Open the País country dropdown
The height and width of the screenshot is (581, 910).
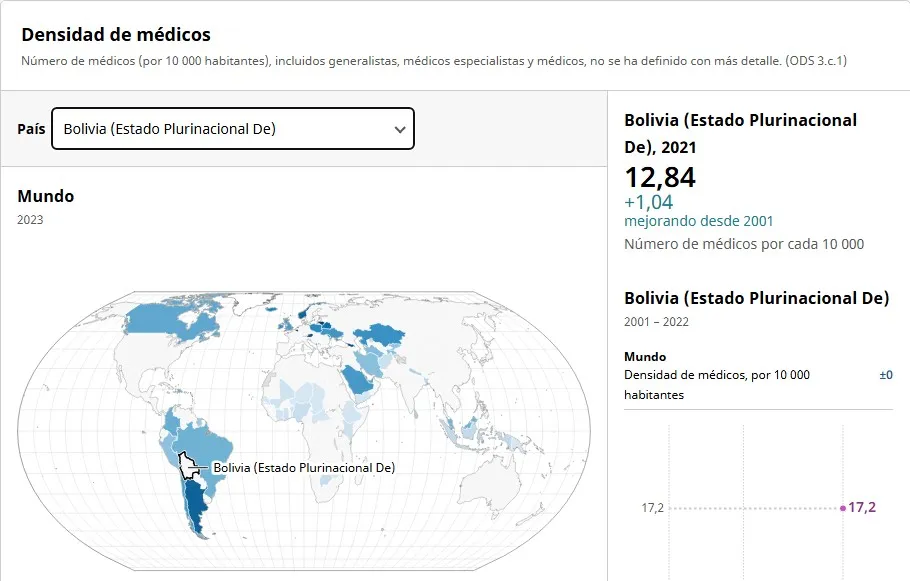(232, 129)
